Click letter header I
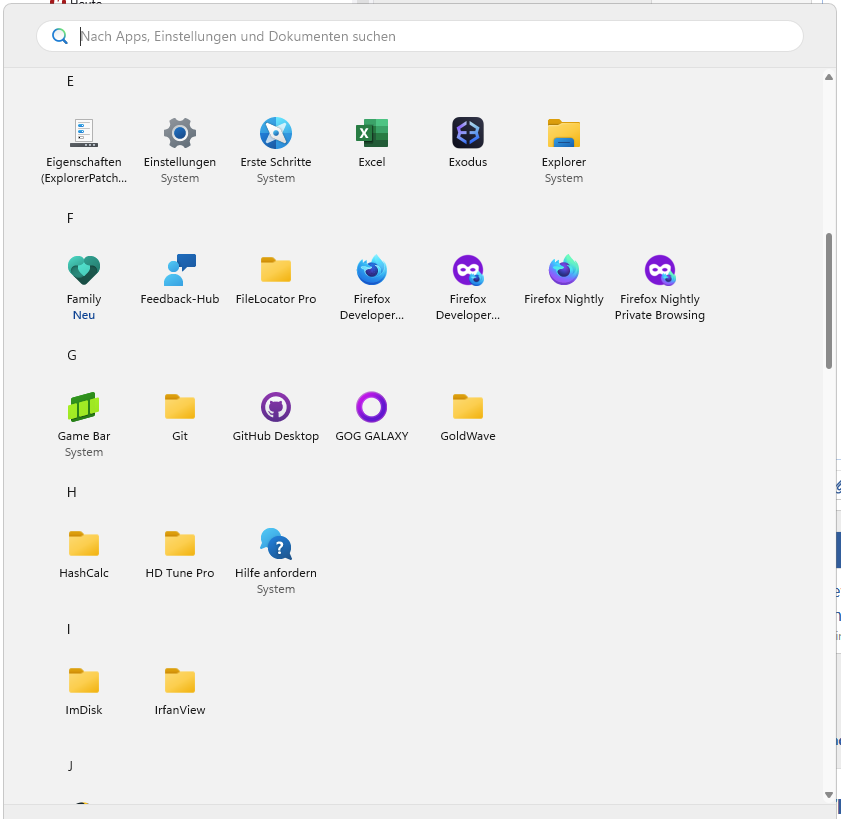The width and height of the screenshot is (841, 819). [69, 629]
